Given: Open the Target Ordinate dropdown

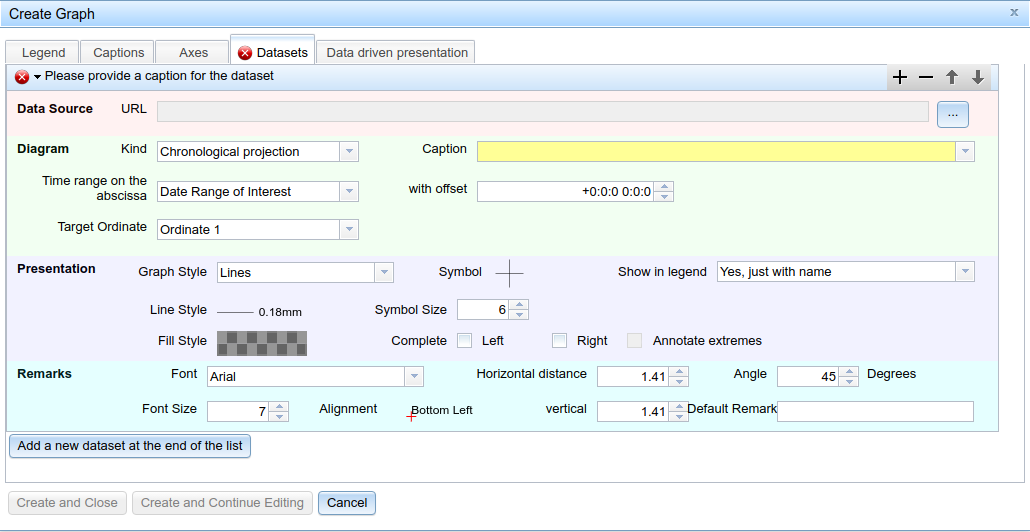Looking at the screenshot, I should (349, 230).
